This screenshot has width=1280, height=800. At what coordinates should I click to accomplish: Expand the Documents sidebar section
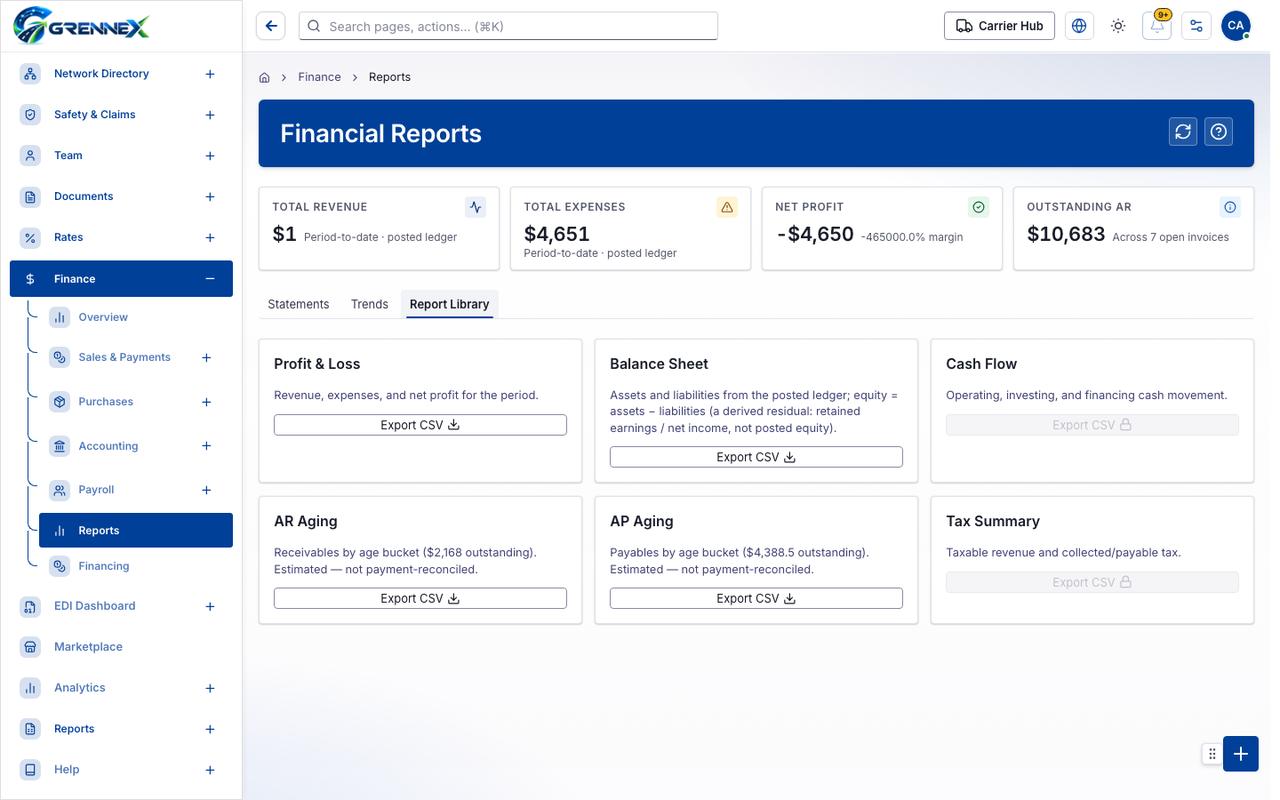[210, 197]
